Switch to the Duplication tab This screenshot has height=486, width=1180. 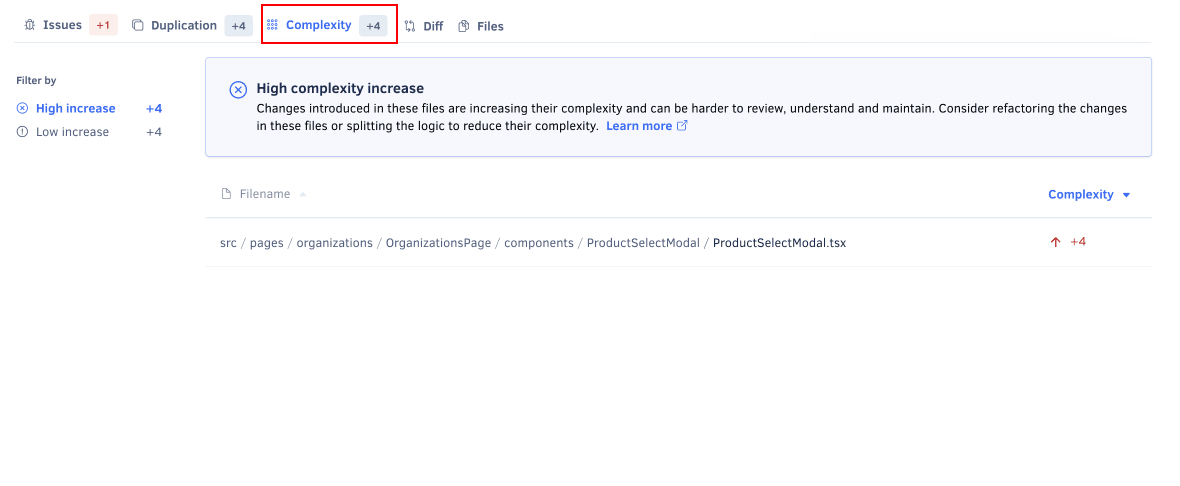pos(184,25)
